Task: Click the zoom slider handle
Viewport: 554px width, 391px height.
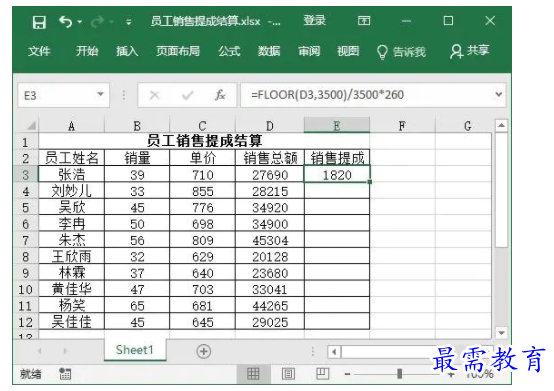Action: click(400, 374)
